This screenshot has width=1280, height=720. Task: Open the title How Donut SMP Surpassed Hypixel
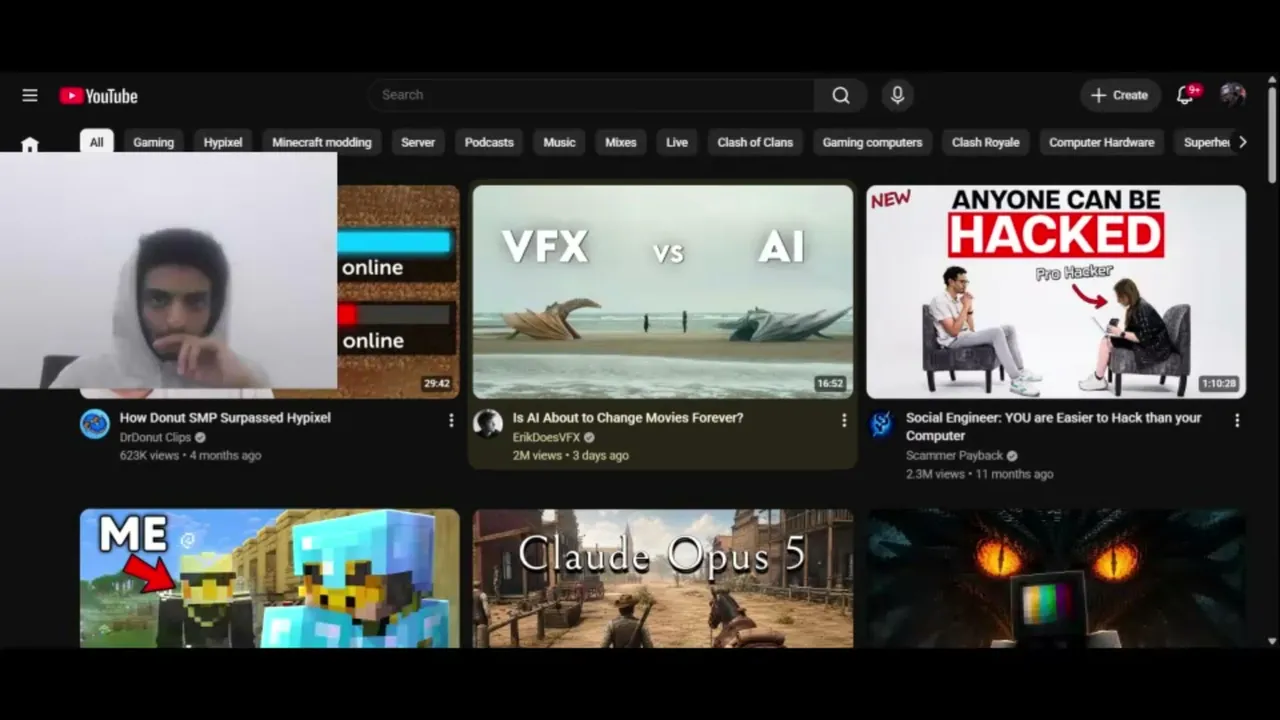coord(225,418)
